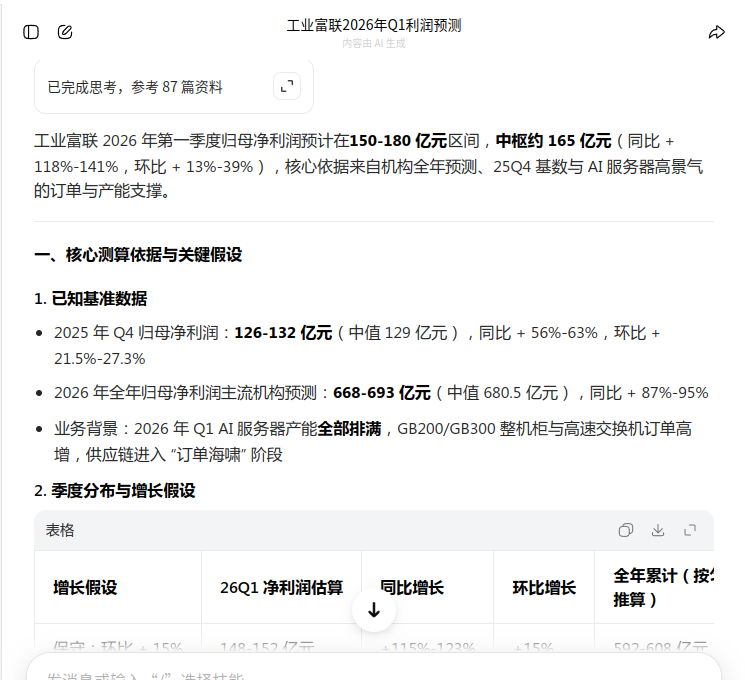Viewport: 745px width, 680px height.
Task: Click table header 全年累计
Action: (663, 588)
